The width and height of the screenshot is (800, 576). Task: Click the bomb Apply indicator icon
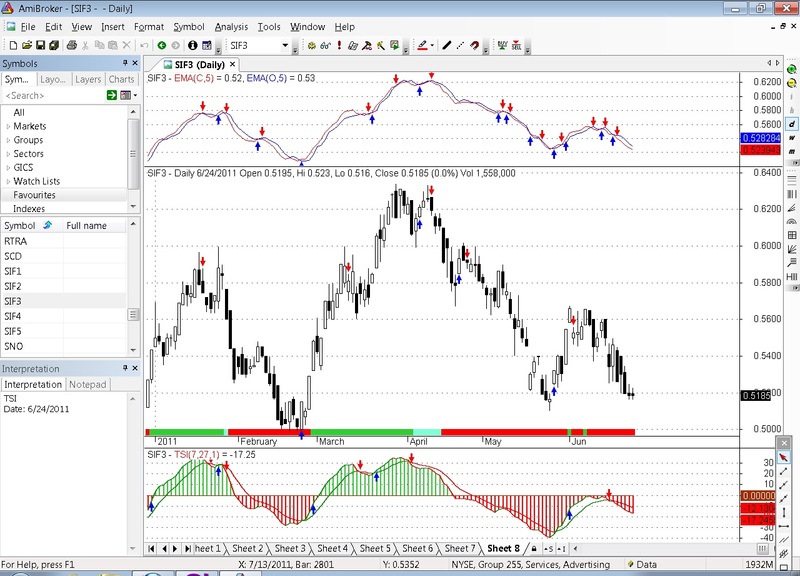click(312, 45)
